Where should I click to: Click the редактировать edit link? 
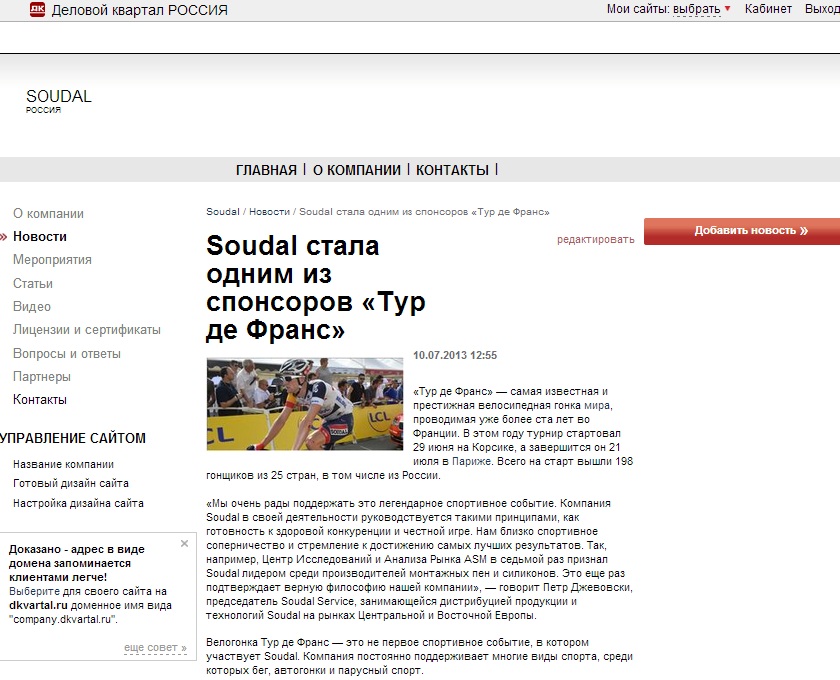(596, 240)
